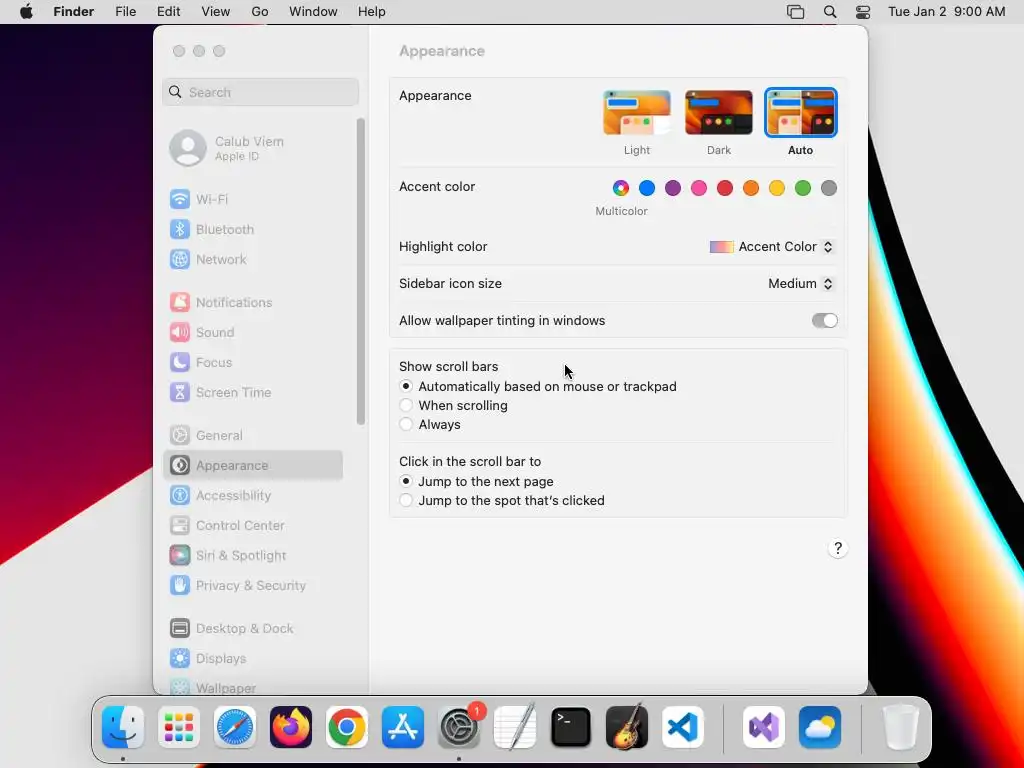Open Control Center in menu bar
This screenshot has height=768, width=1024.
click(x=863, y=12)
